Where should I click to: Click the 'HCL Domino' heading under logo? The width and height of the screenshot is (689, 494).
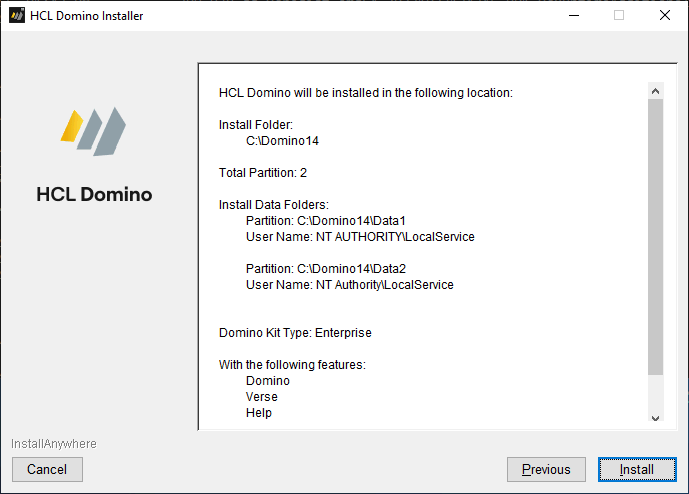point(94,194)
